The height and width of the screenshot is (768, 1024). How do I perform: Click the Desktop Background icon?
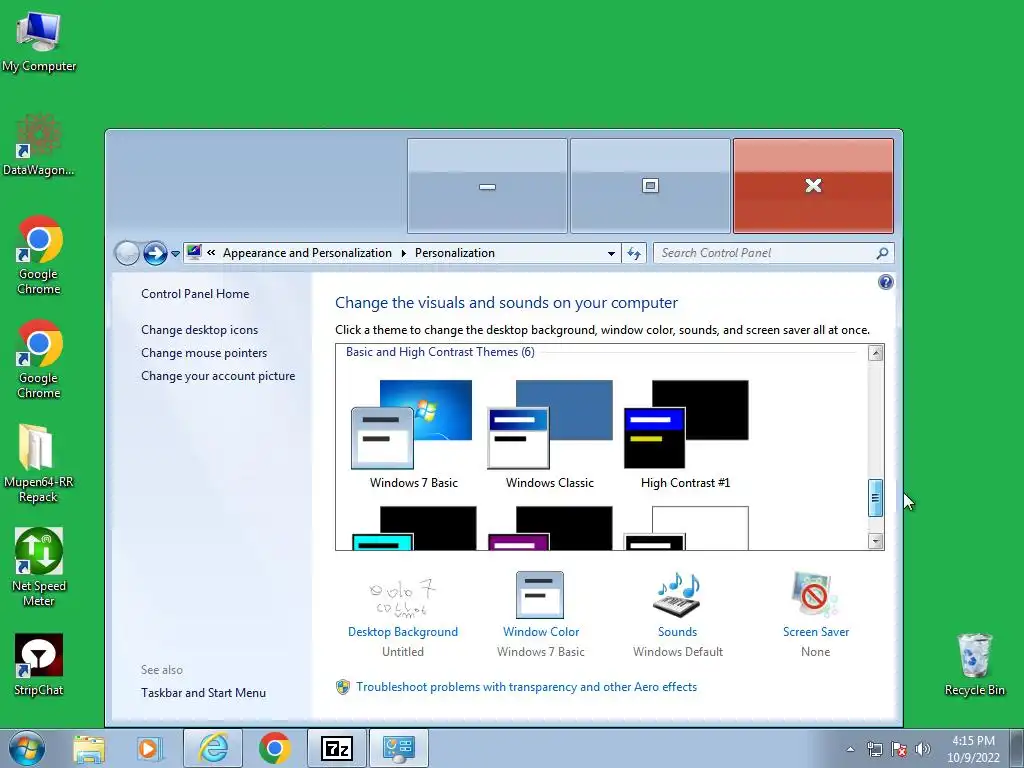(x=402, y=598)
